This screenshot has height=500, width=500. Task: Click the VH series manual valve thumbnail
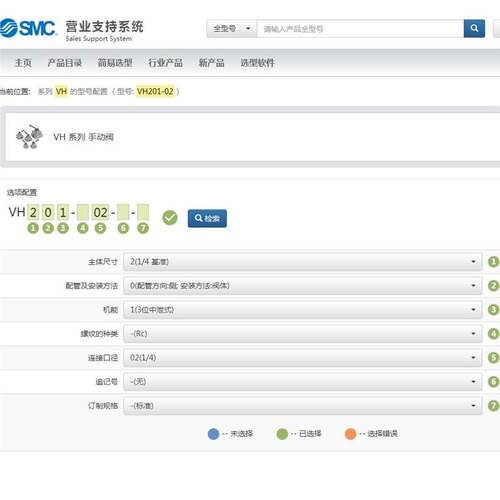pos(29,137)
